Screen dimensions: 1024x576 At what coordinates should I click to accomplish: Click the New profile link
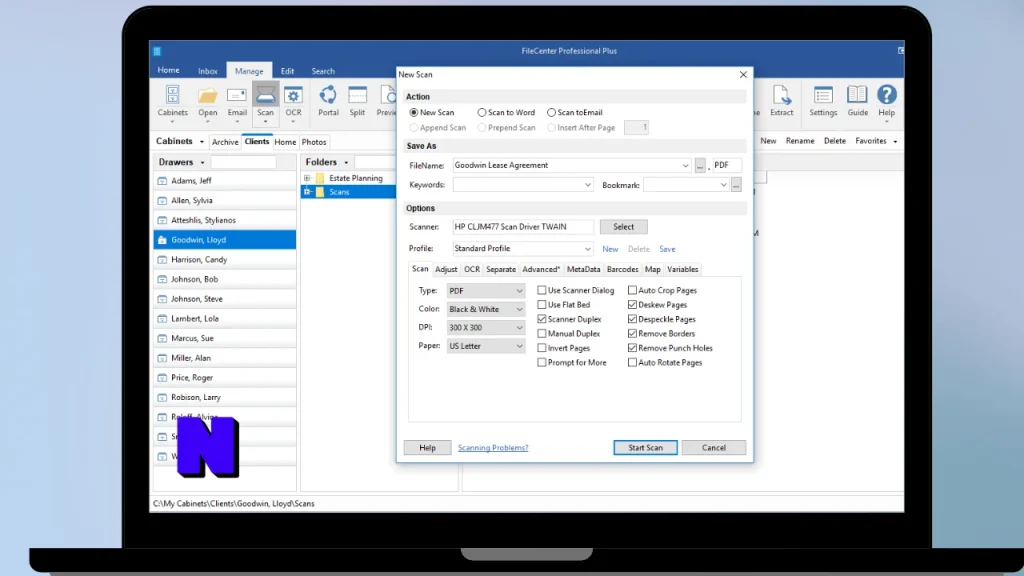pyautogui.click(x=610, y=249)
